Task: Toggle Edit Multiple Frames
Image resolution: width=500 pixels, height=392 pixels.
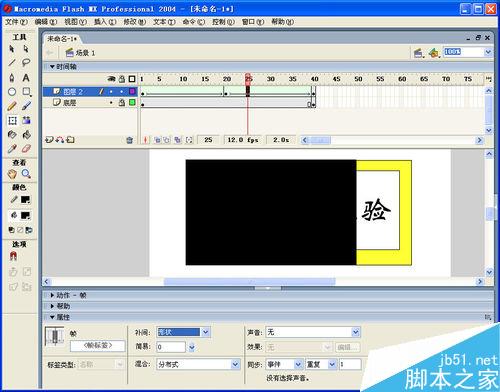Action: (x=178, y=140)
